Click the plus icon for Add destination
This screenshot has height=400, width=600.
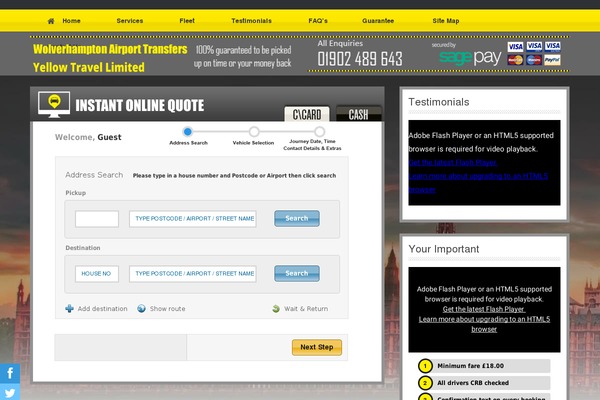(x=69, y=309)
